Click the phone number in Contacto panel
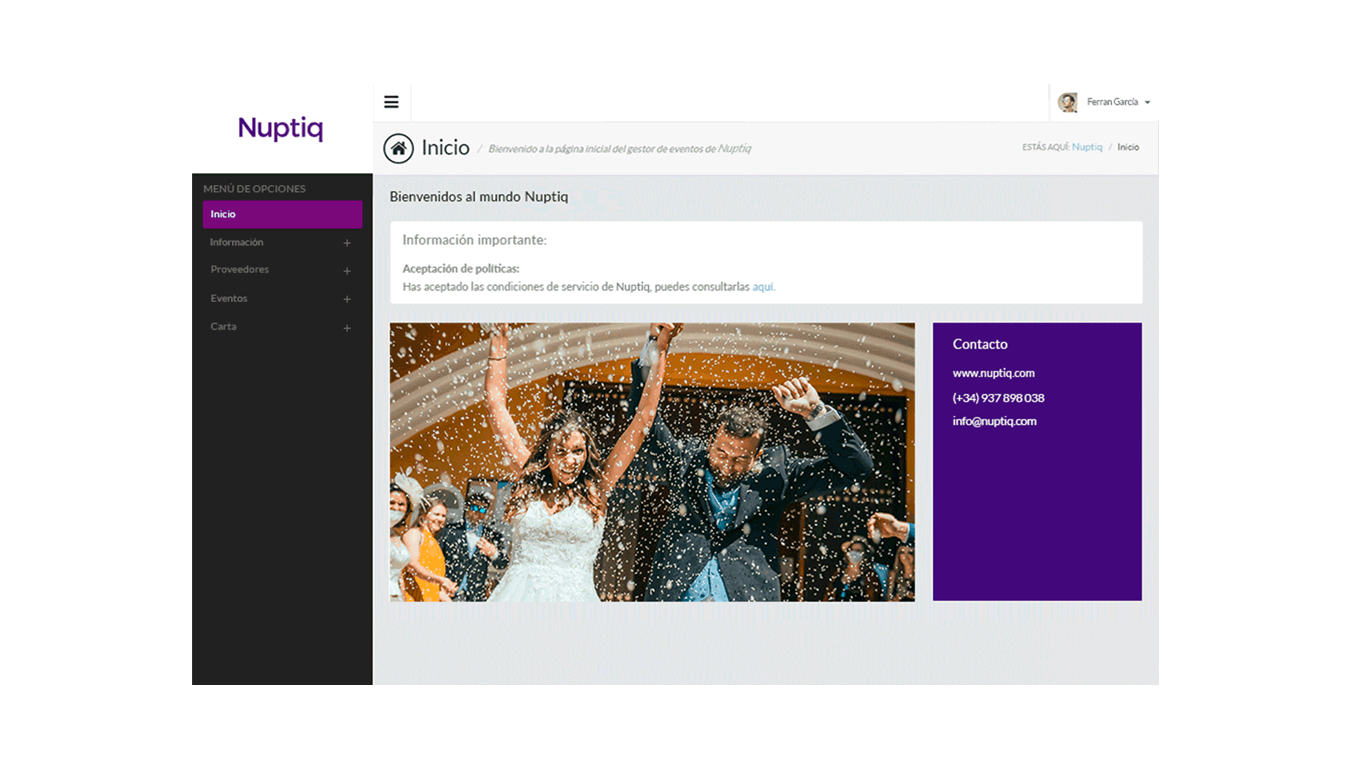 click(x=998, y=397)
